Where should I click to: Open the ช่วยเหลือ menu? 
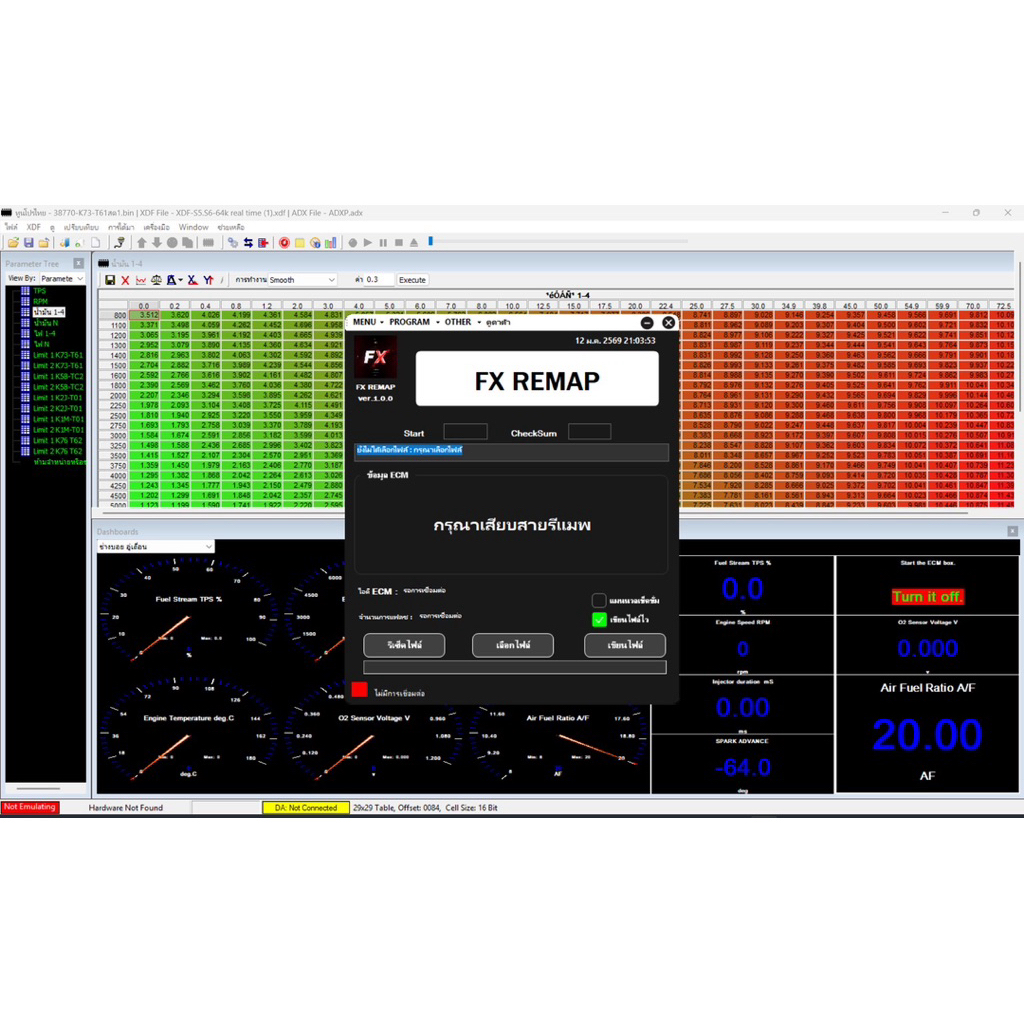tap(231, 227)
